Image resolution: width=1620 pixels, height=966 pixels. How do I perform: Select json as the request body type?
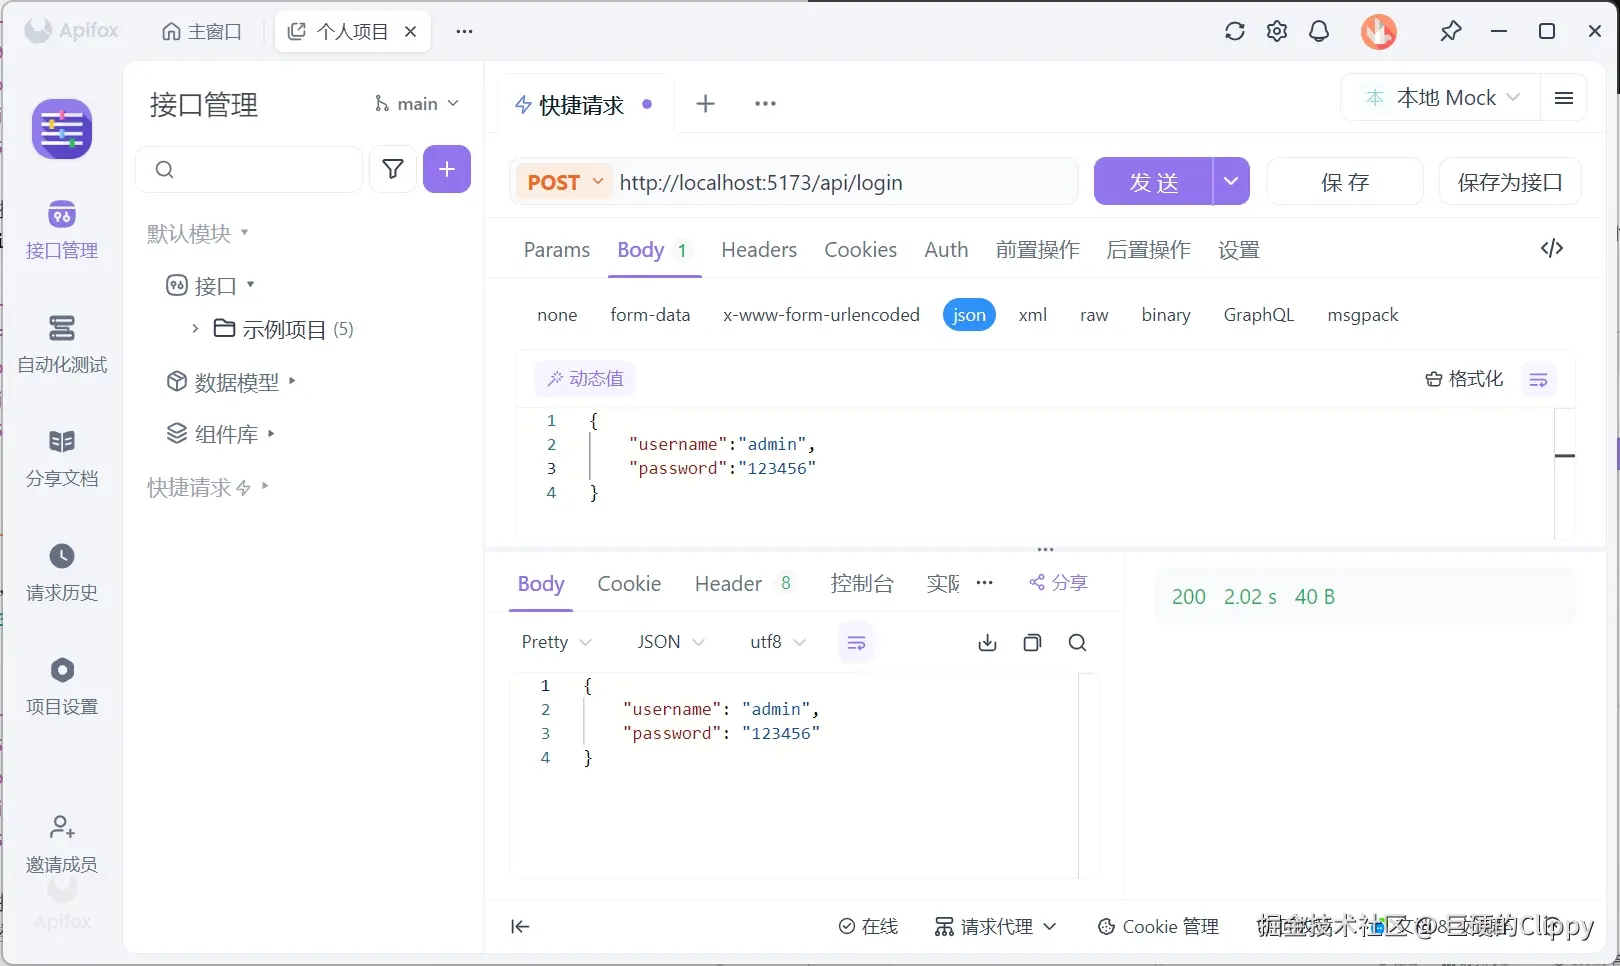pyautogui.click(x=968, y=314)
